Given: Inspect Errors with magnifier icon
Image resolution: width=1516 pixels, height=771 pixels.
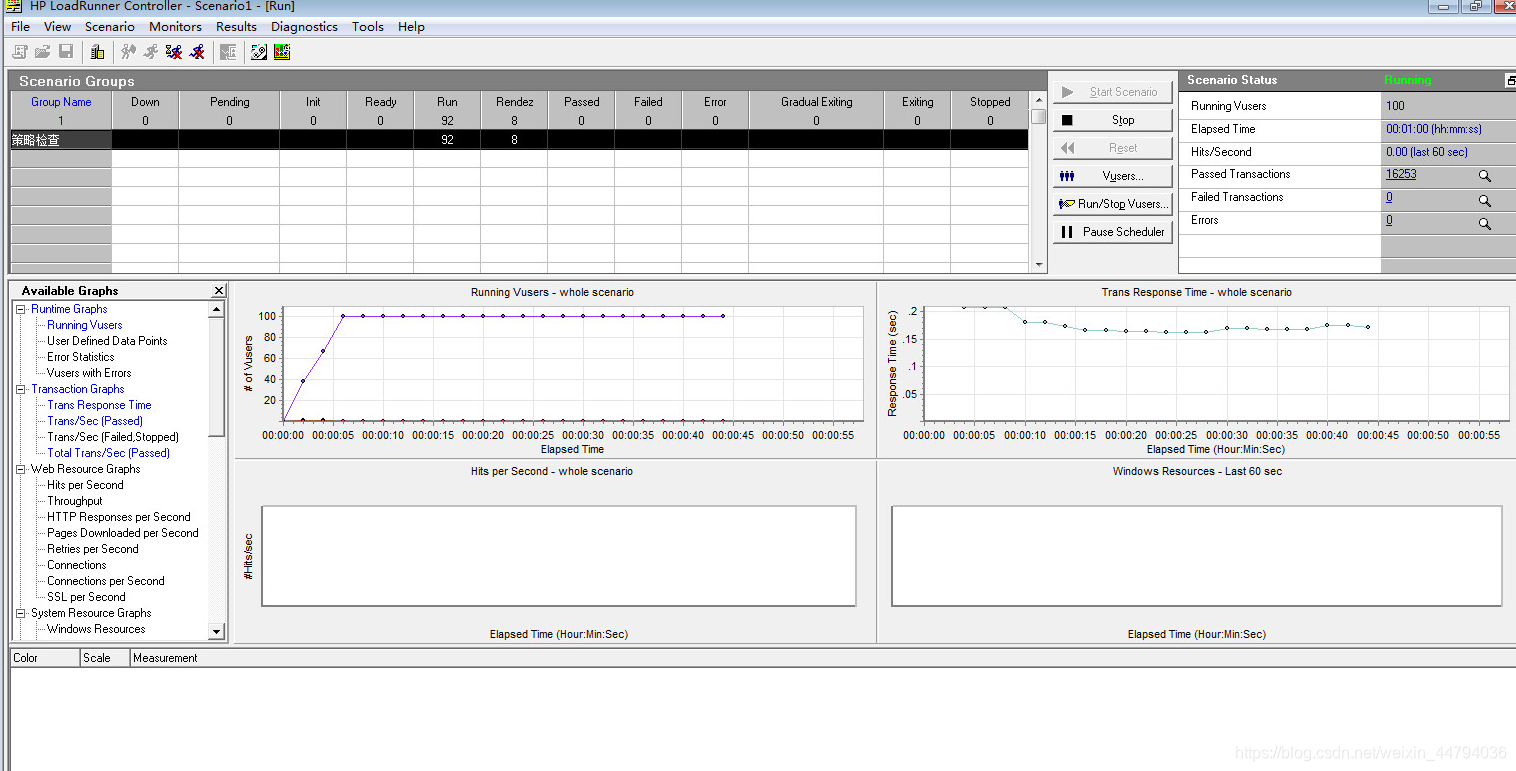Looking at the screenshot, I should click(x=1485, y=225).
